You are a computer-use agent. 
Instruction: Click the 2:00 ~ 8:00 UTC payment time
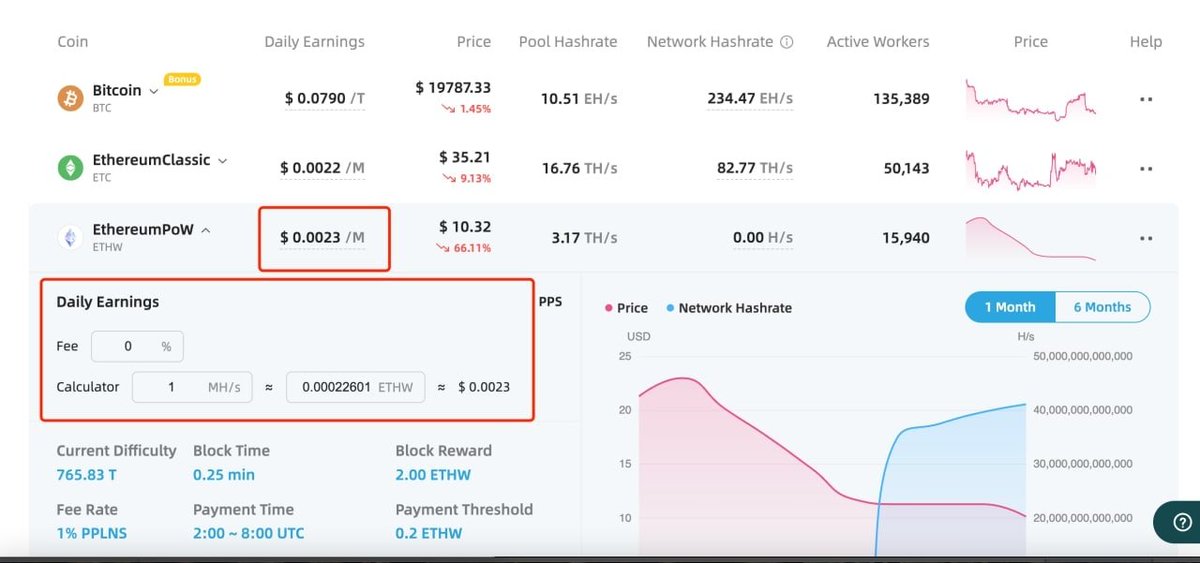click(x=249, y=533)
